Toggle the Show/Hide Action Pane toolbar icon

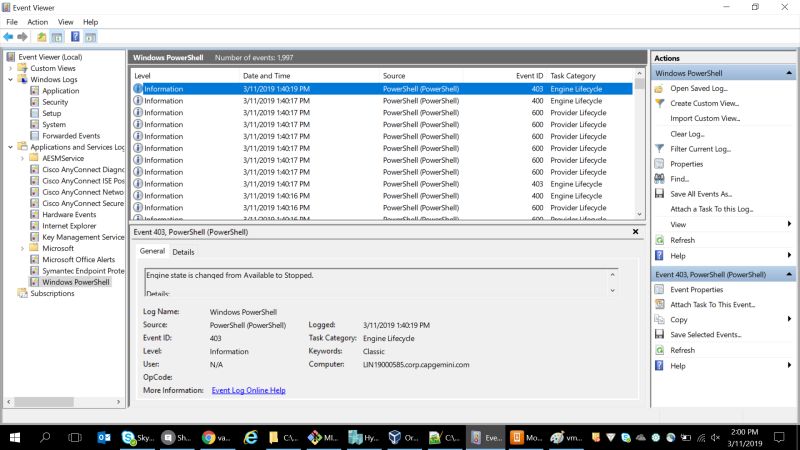click(x=90, y=37)
